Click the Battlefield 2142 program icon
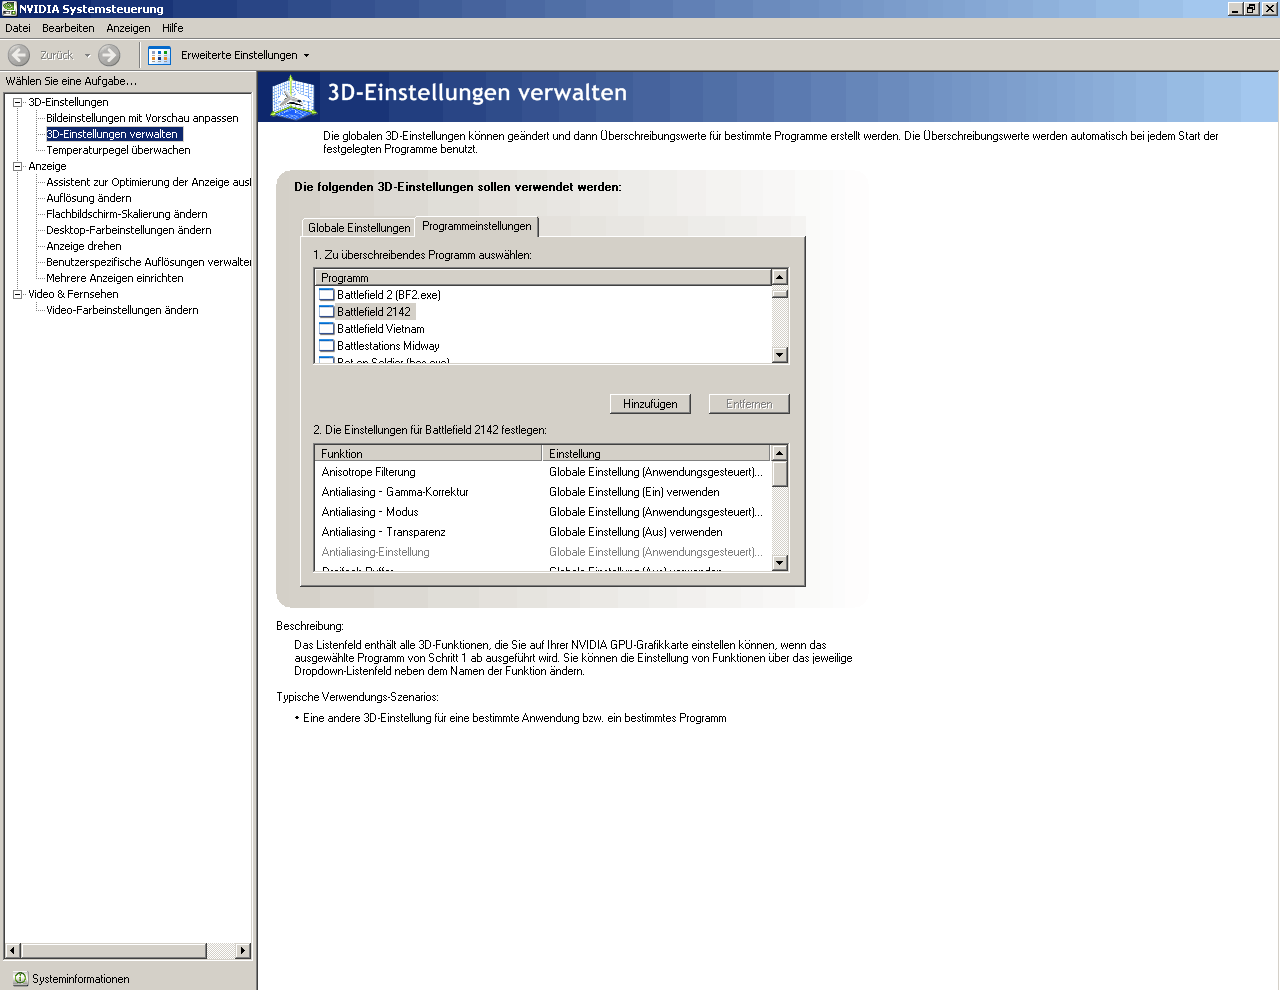The width and height of the screenshot is (1280, 990). [326, 311]
